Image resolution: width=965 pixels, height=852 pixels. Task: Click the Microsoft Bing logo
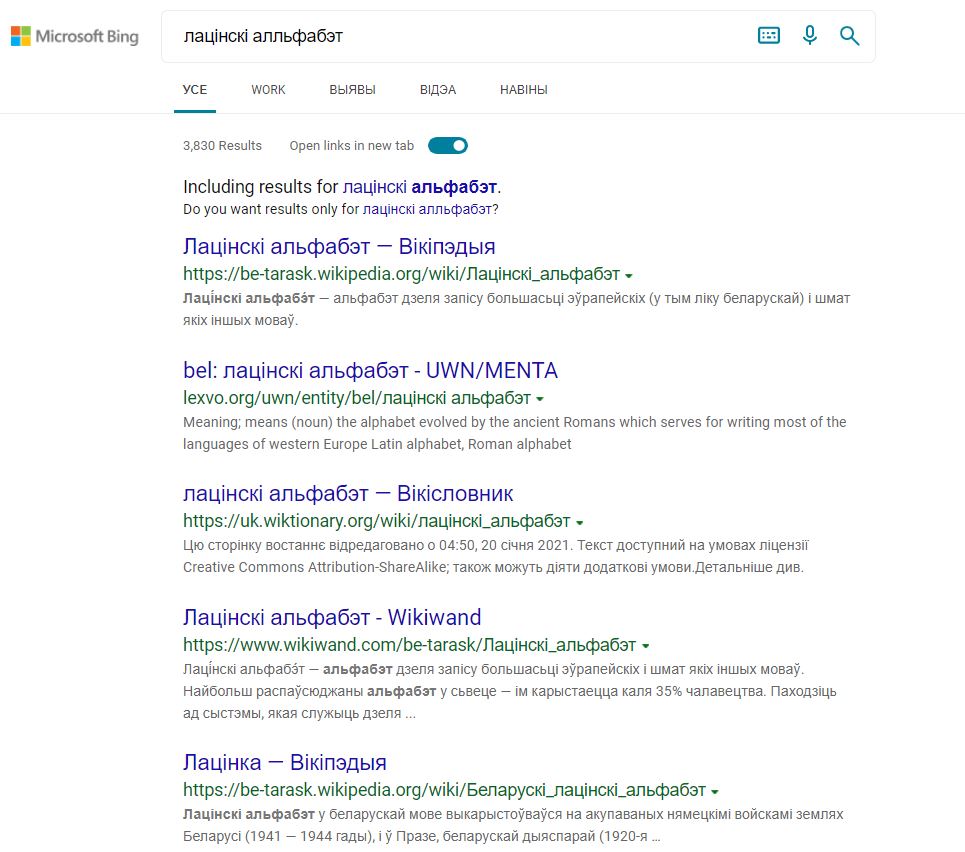pos(75,35)
